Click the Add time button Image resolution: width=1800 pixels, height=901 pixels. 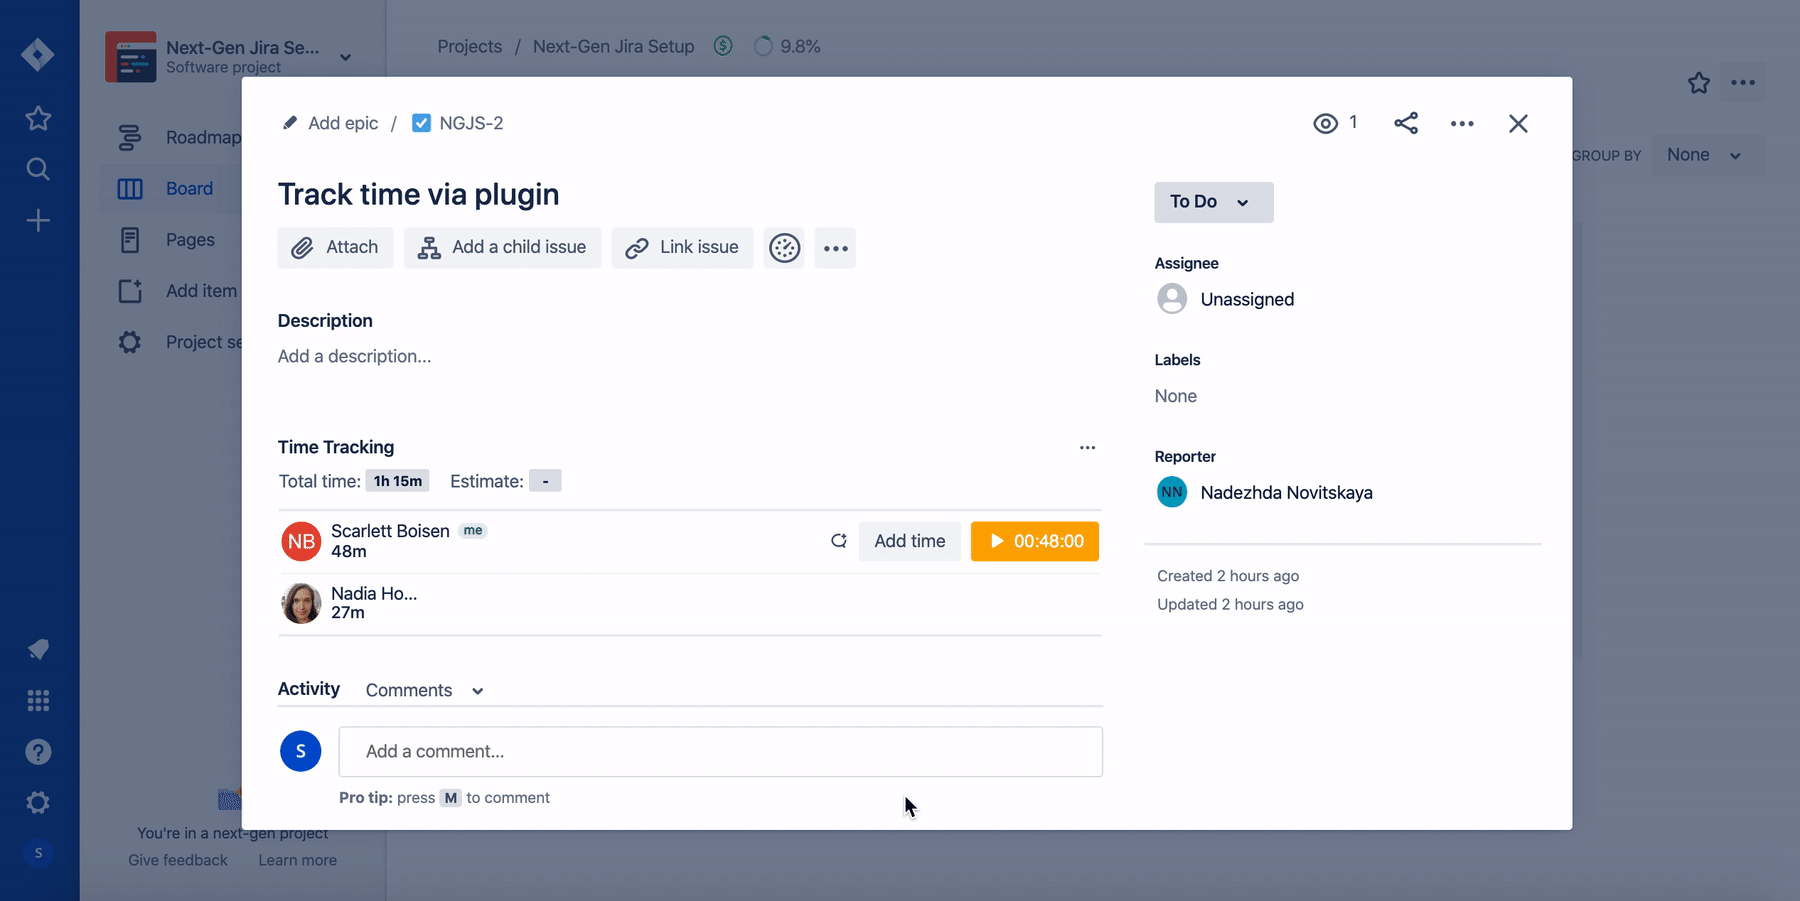(909, 541)
